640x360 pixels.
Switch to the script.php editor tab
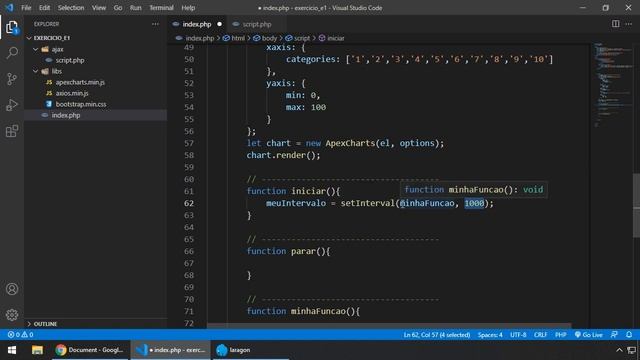click(x=256, y=24)
